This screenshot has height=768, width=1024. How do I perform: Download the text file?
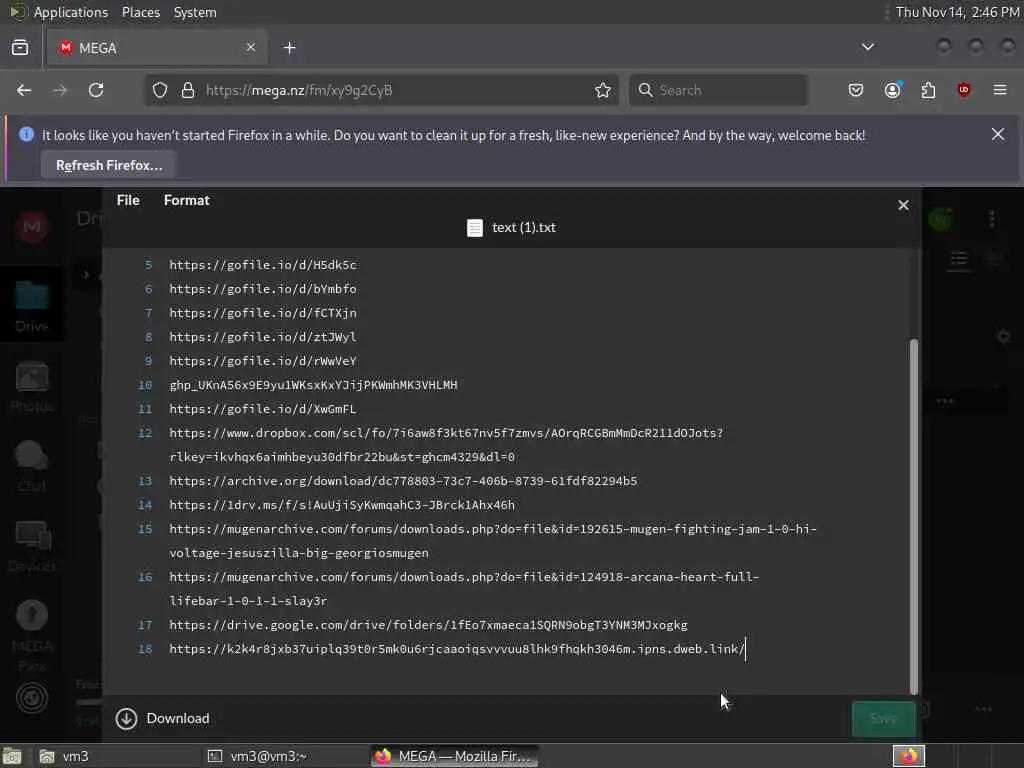(x=163, y=718)
